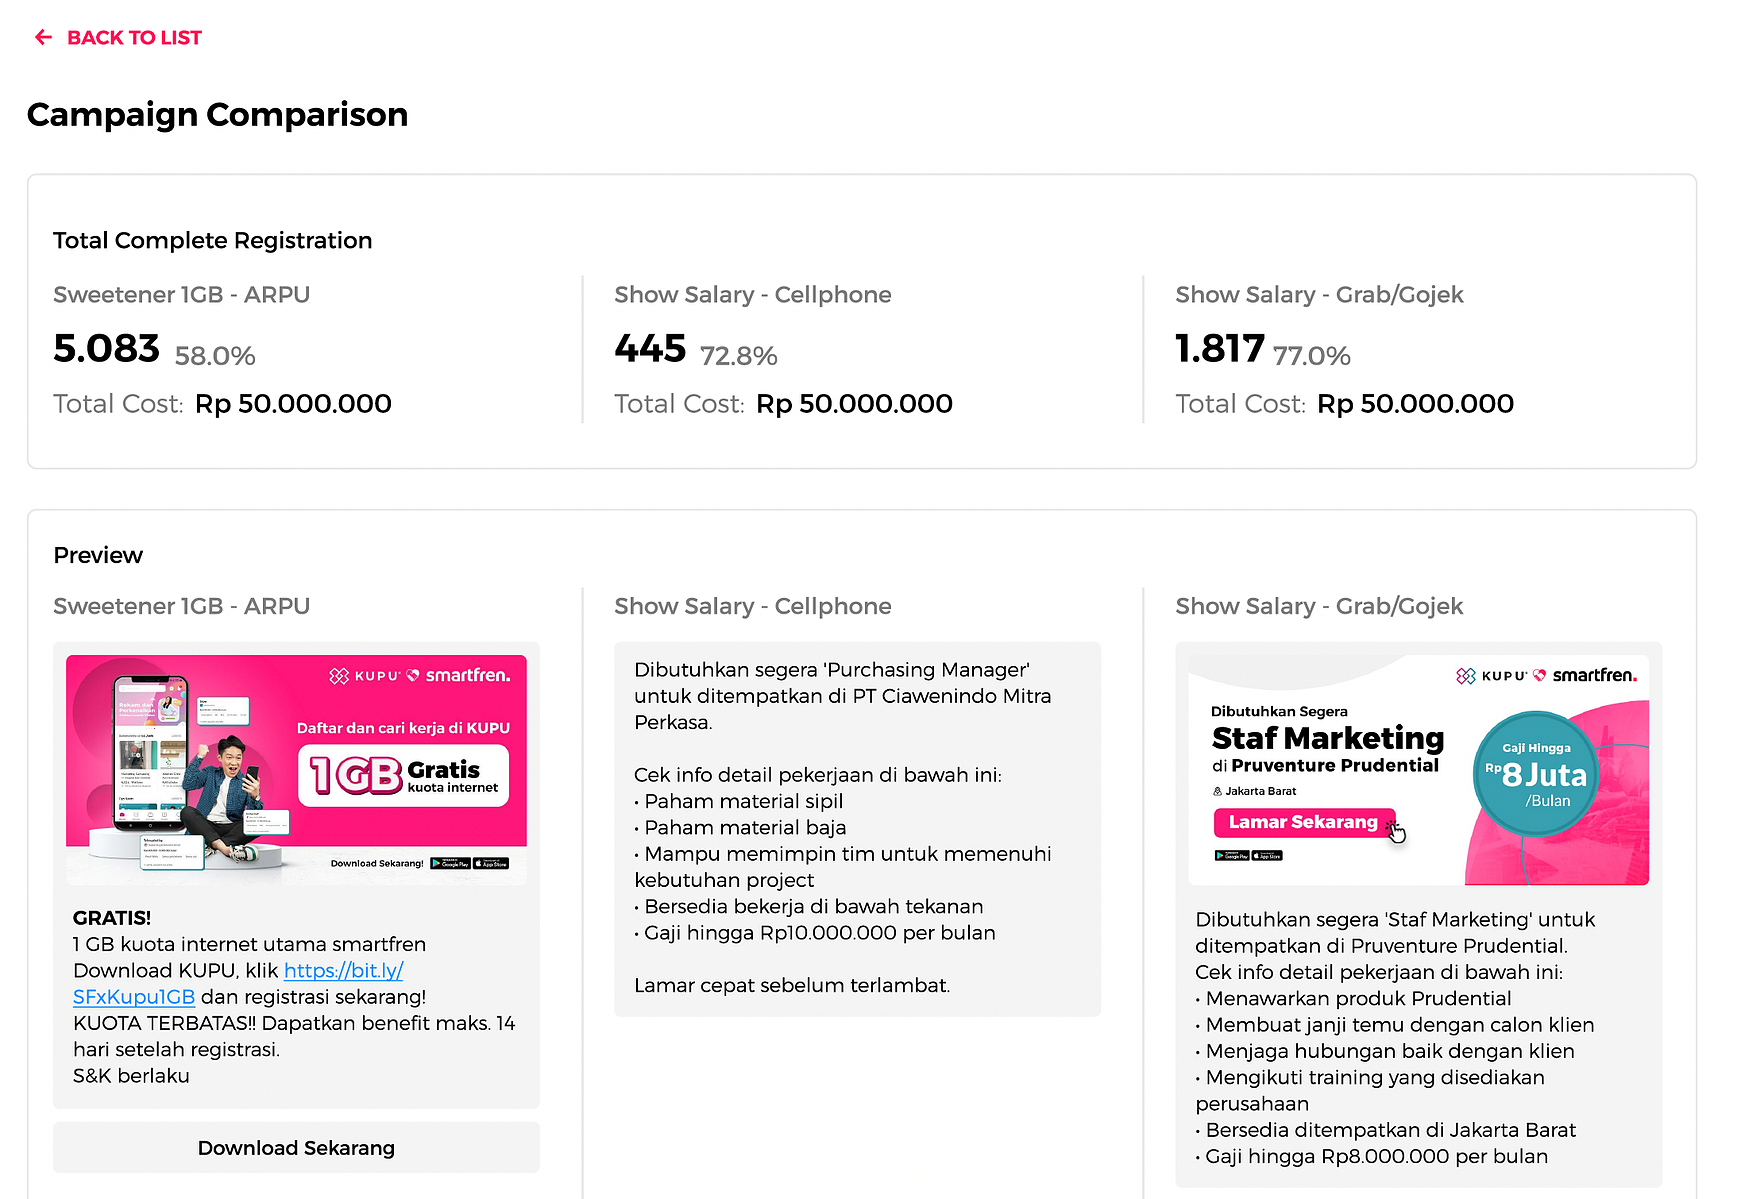Click the Download Sekarang button

(x=296, y=1148)
